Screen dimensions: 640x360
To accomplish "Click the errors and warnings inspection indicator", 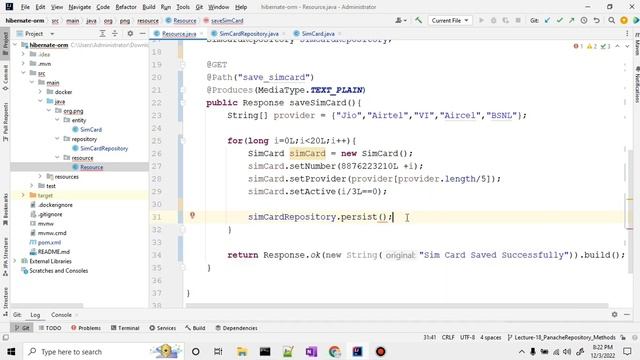I will pyautogui.click(x=592, y=46).
